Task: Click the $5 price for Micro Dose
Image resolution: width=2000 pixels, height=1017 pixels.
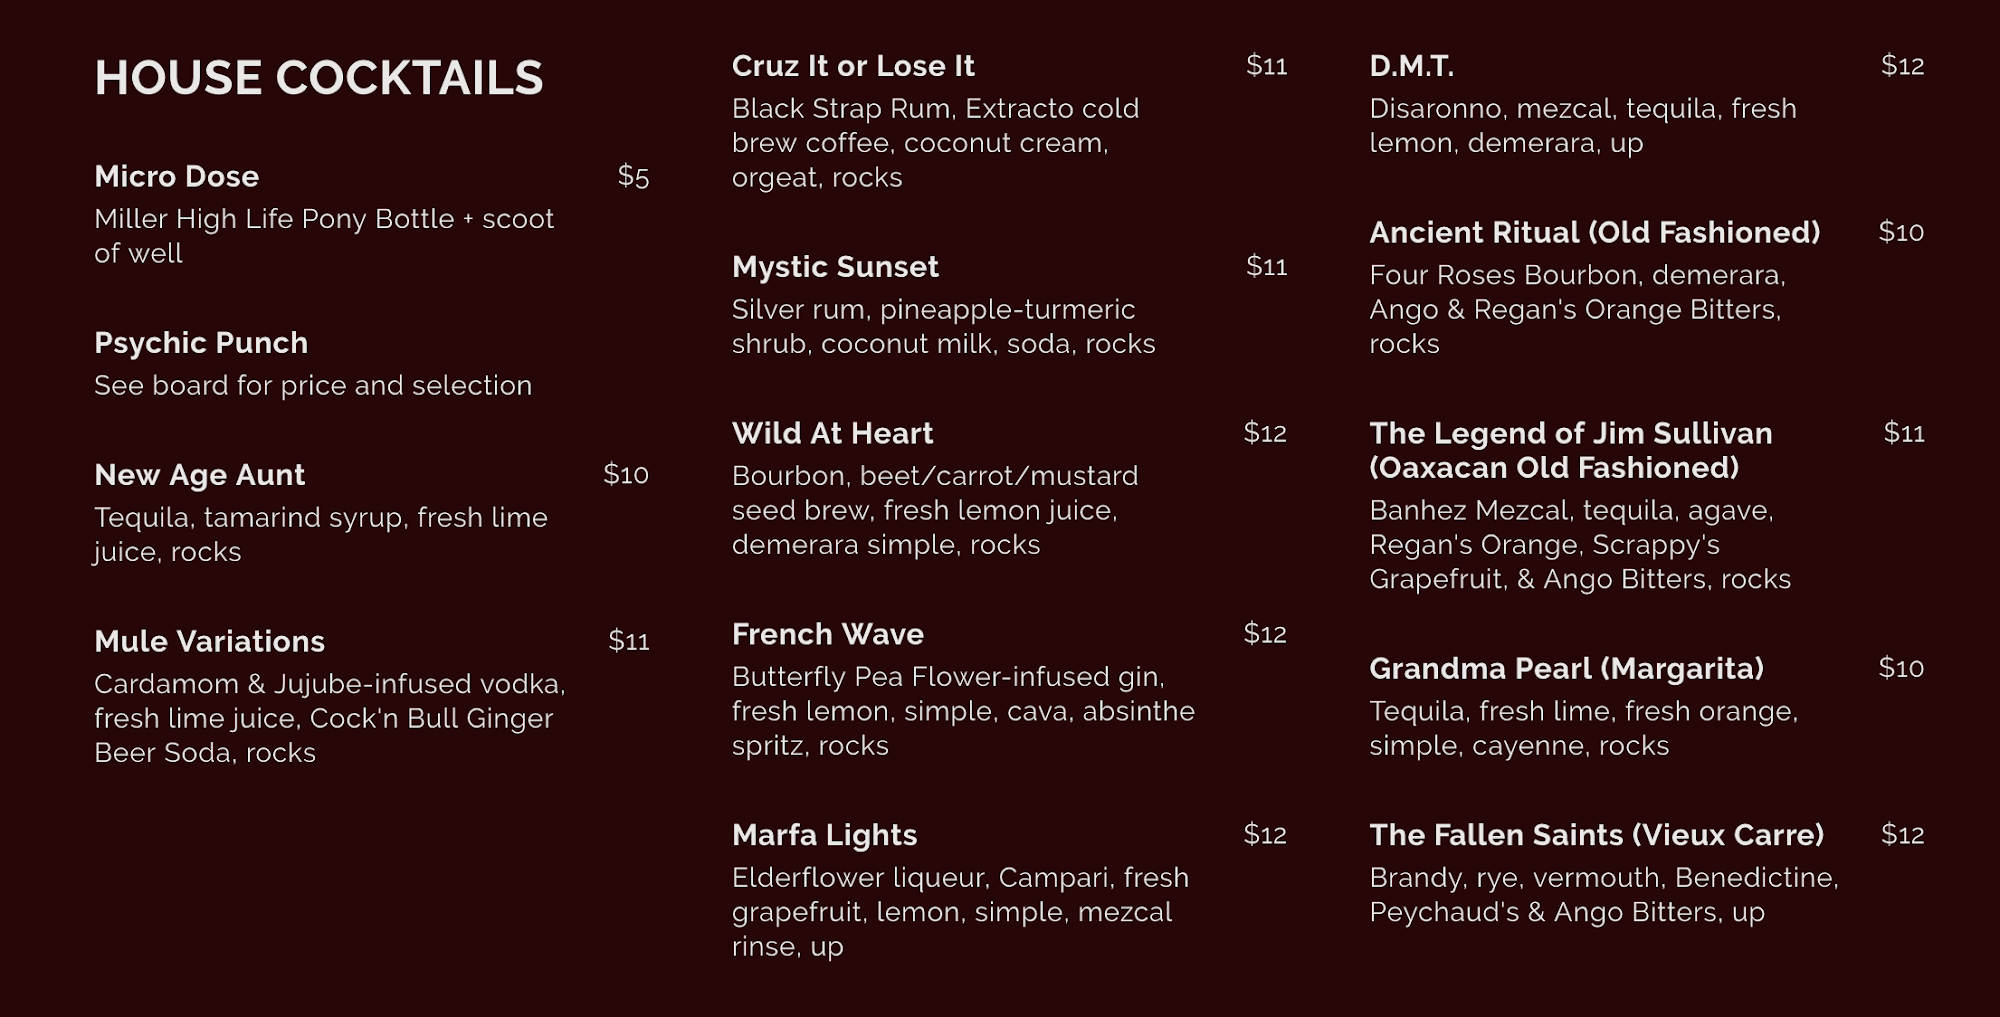Action: 633,177
